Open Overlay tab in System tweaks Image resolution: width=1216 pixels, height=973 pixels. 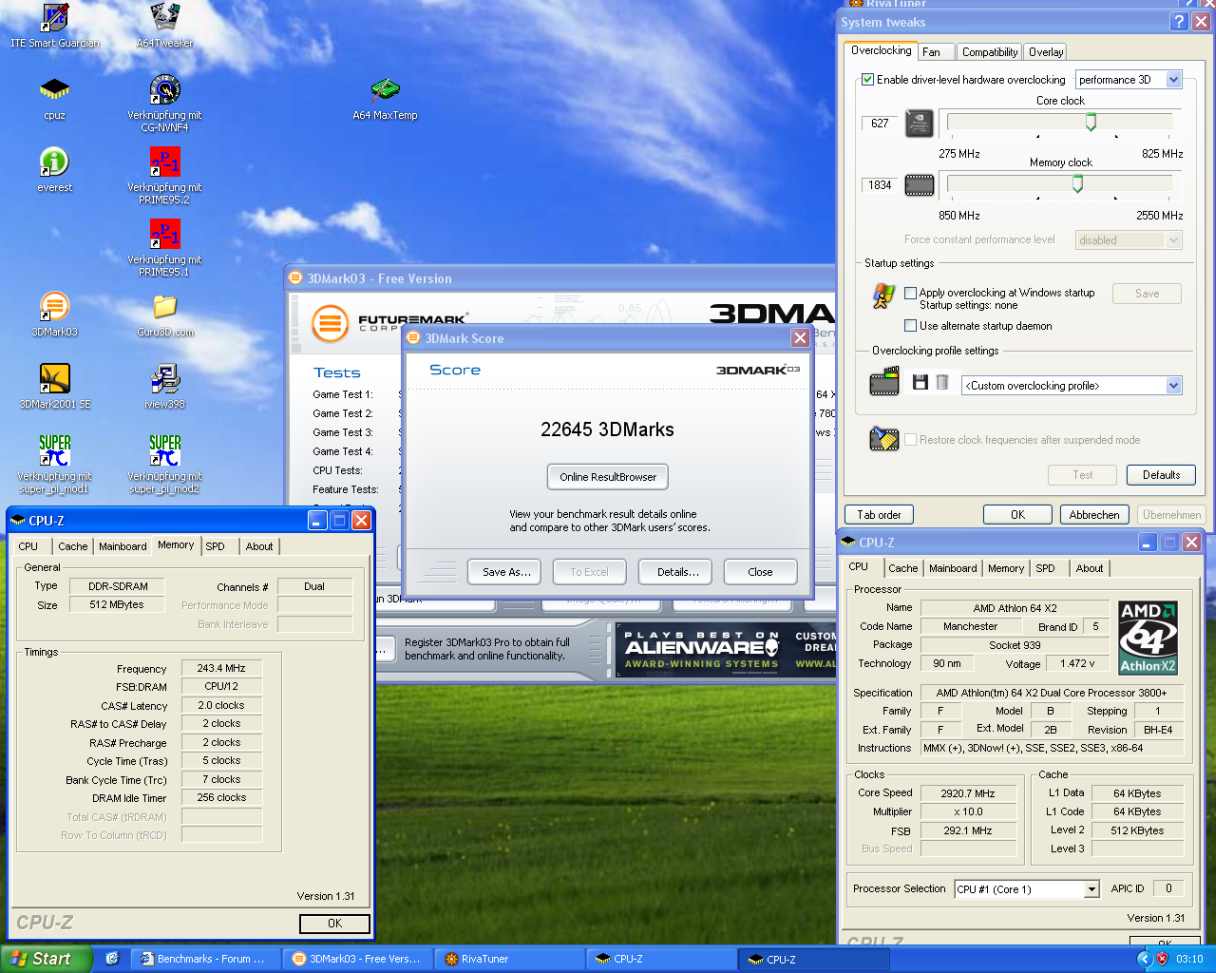(x=1045, y=52)
